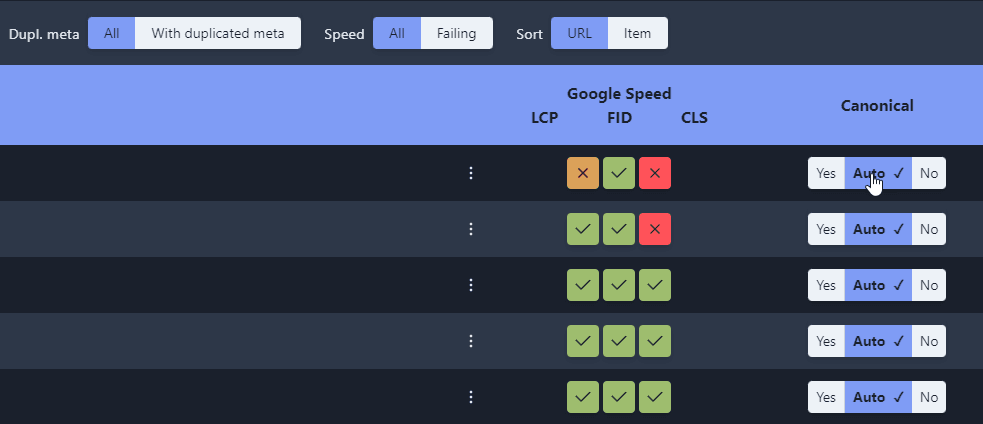Image resolution: width=983 pixels, height=424 pixels.
Task: Click the orange LCP warning icon in first row
Action: 583,173
